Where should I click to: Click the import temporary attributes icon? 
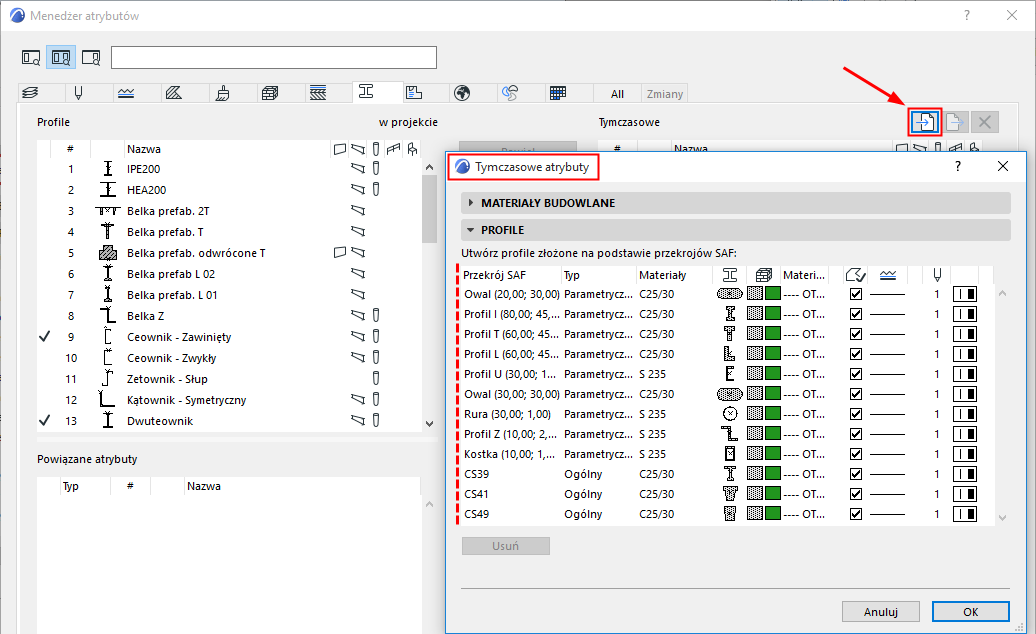(x=924, y=122)
